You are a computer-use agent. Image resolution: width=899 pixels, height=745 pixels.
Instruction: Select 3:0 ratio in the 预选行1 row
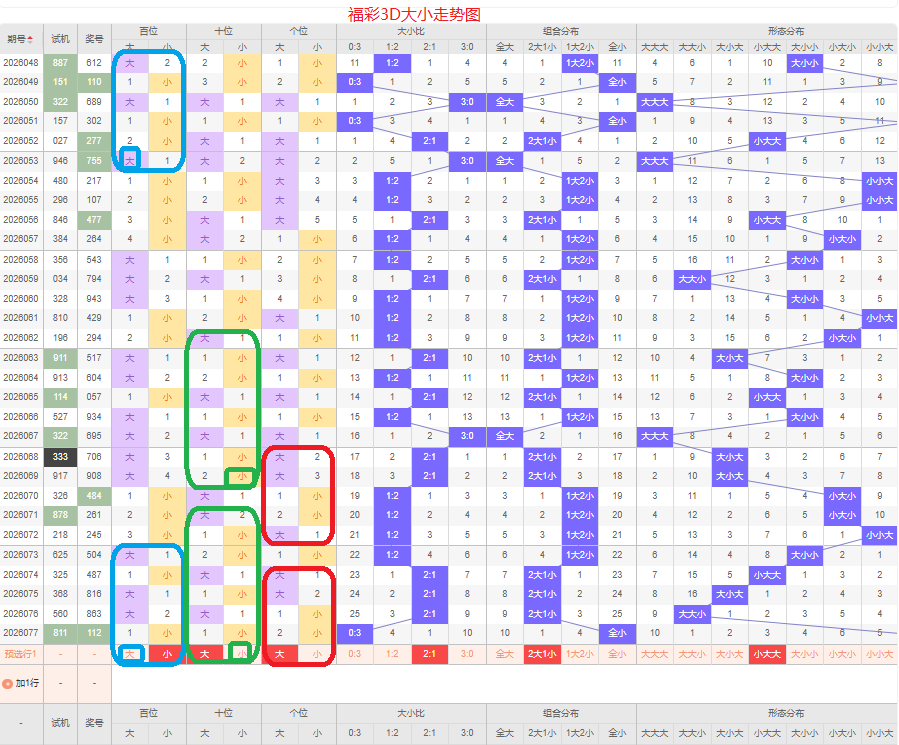click(467, 654)
